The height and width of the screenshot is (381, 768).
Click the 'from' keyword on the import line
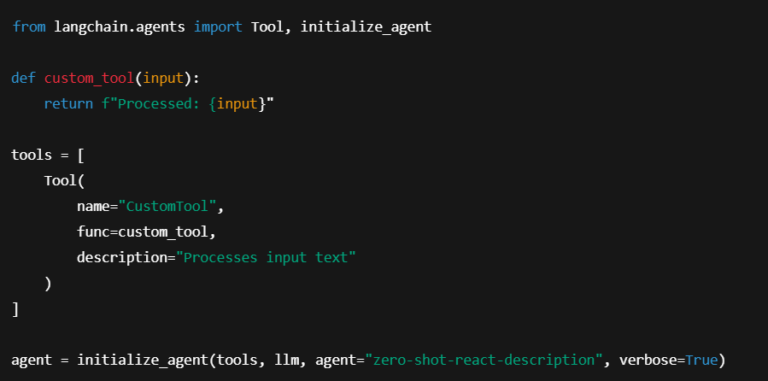29,26
